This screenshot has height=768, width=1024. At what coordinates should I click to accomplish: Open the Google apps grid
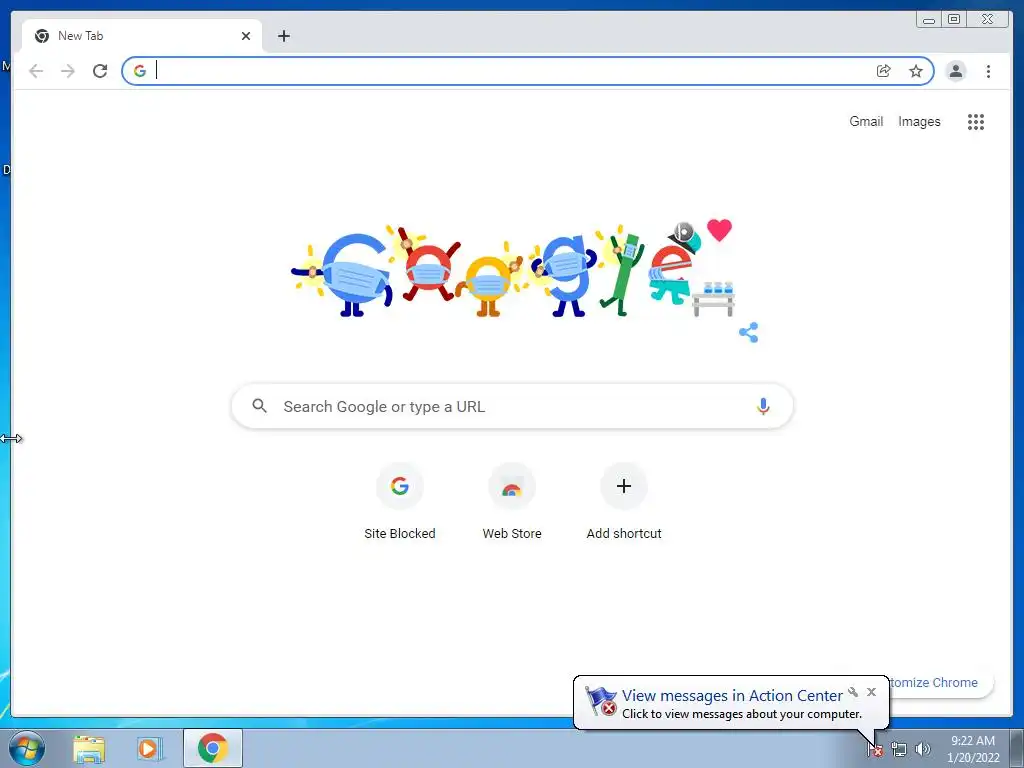point(976,121)
